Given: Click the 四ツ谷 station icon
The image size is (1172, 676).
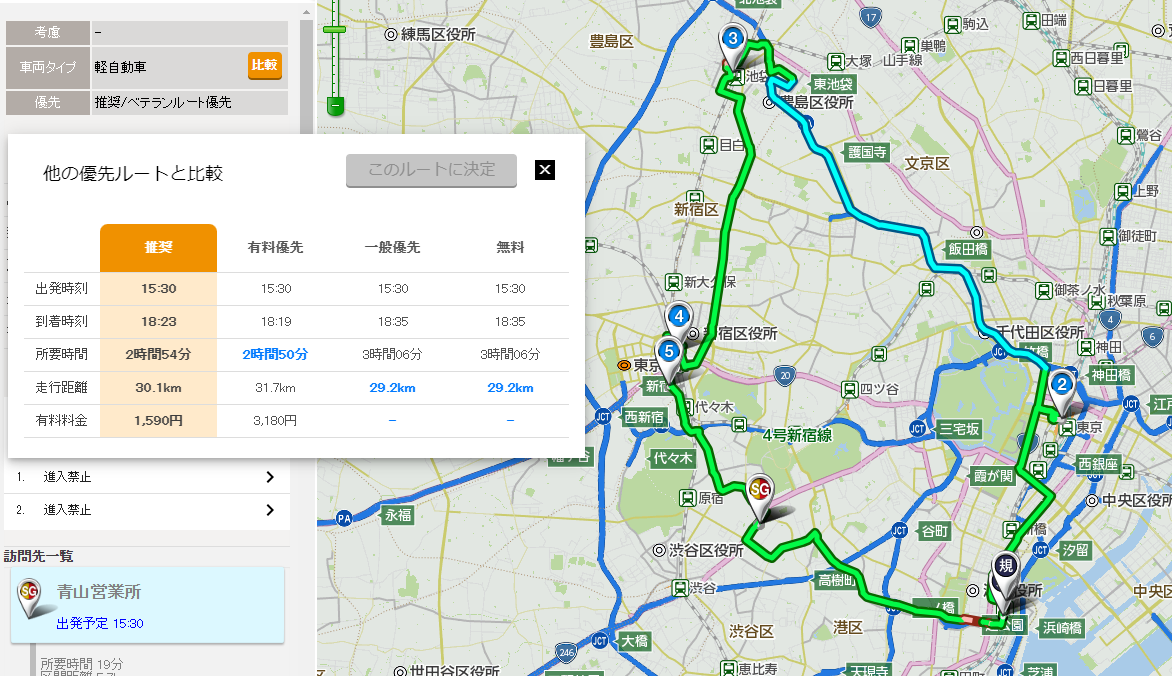Looking at the screenshot, I should (x=849, y=390).
